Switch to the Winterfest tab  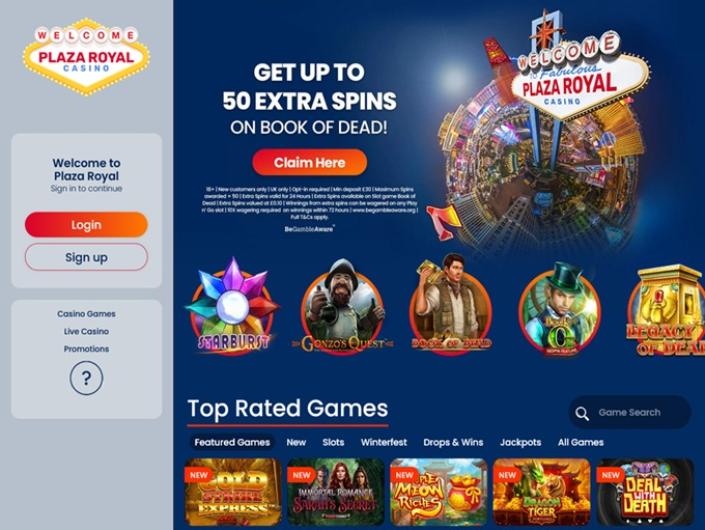384,442
